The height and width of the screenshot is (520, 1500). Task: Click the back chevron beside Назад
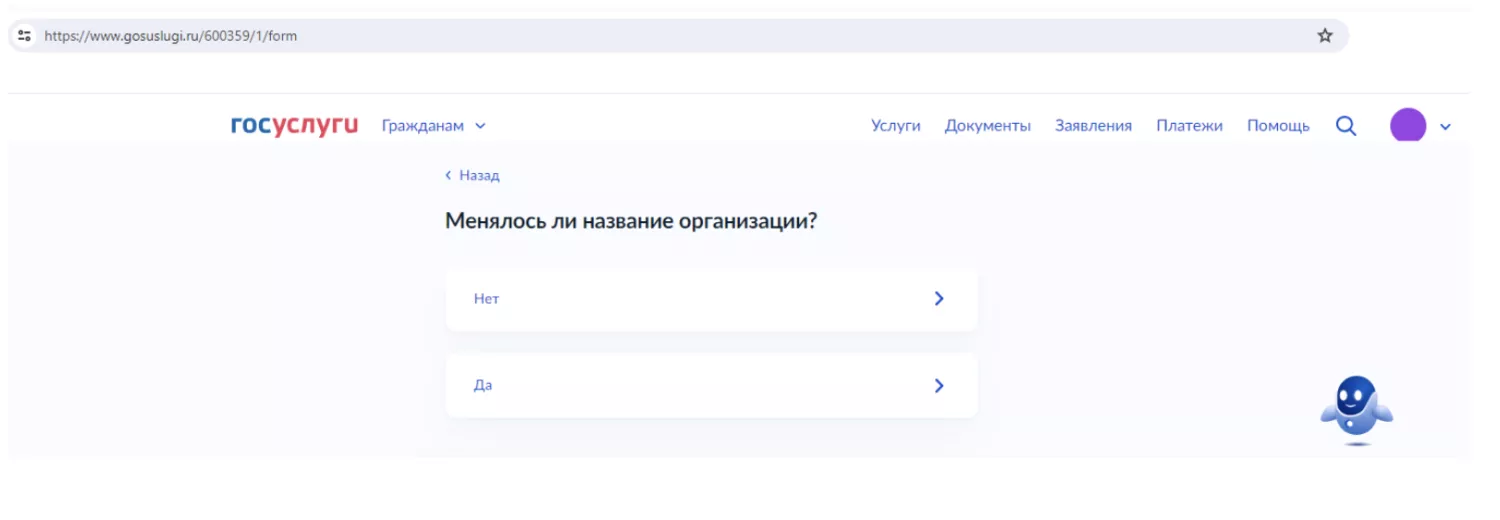448,175
